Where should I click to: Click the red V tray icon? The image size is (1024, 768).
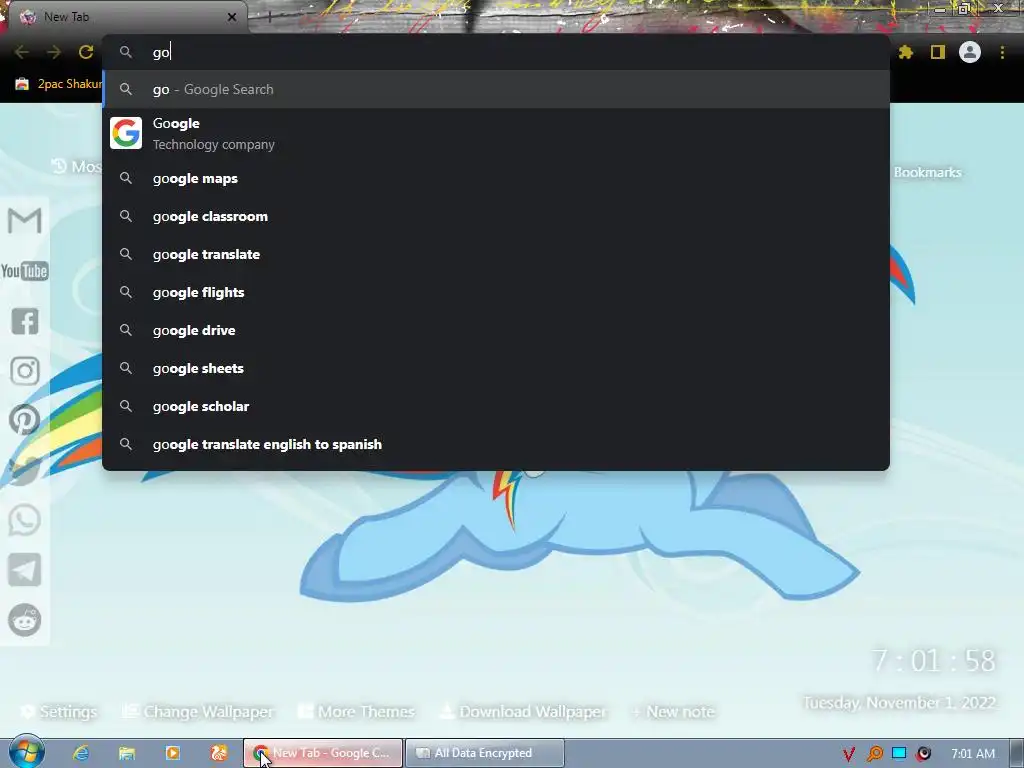pos(849,754)
